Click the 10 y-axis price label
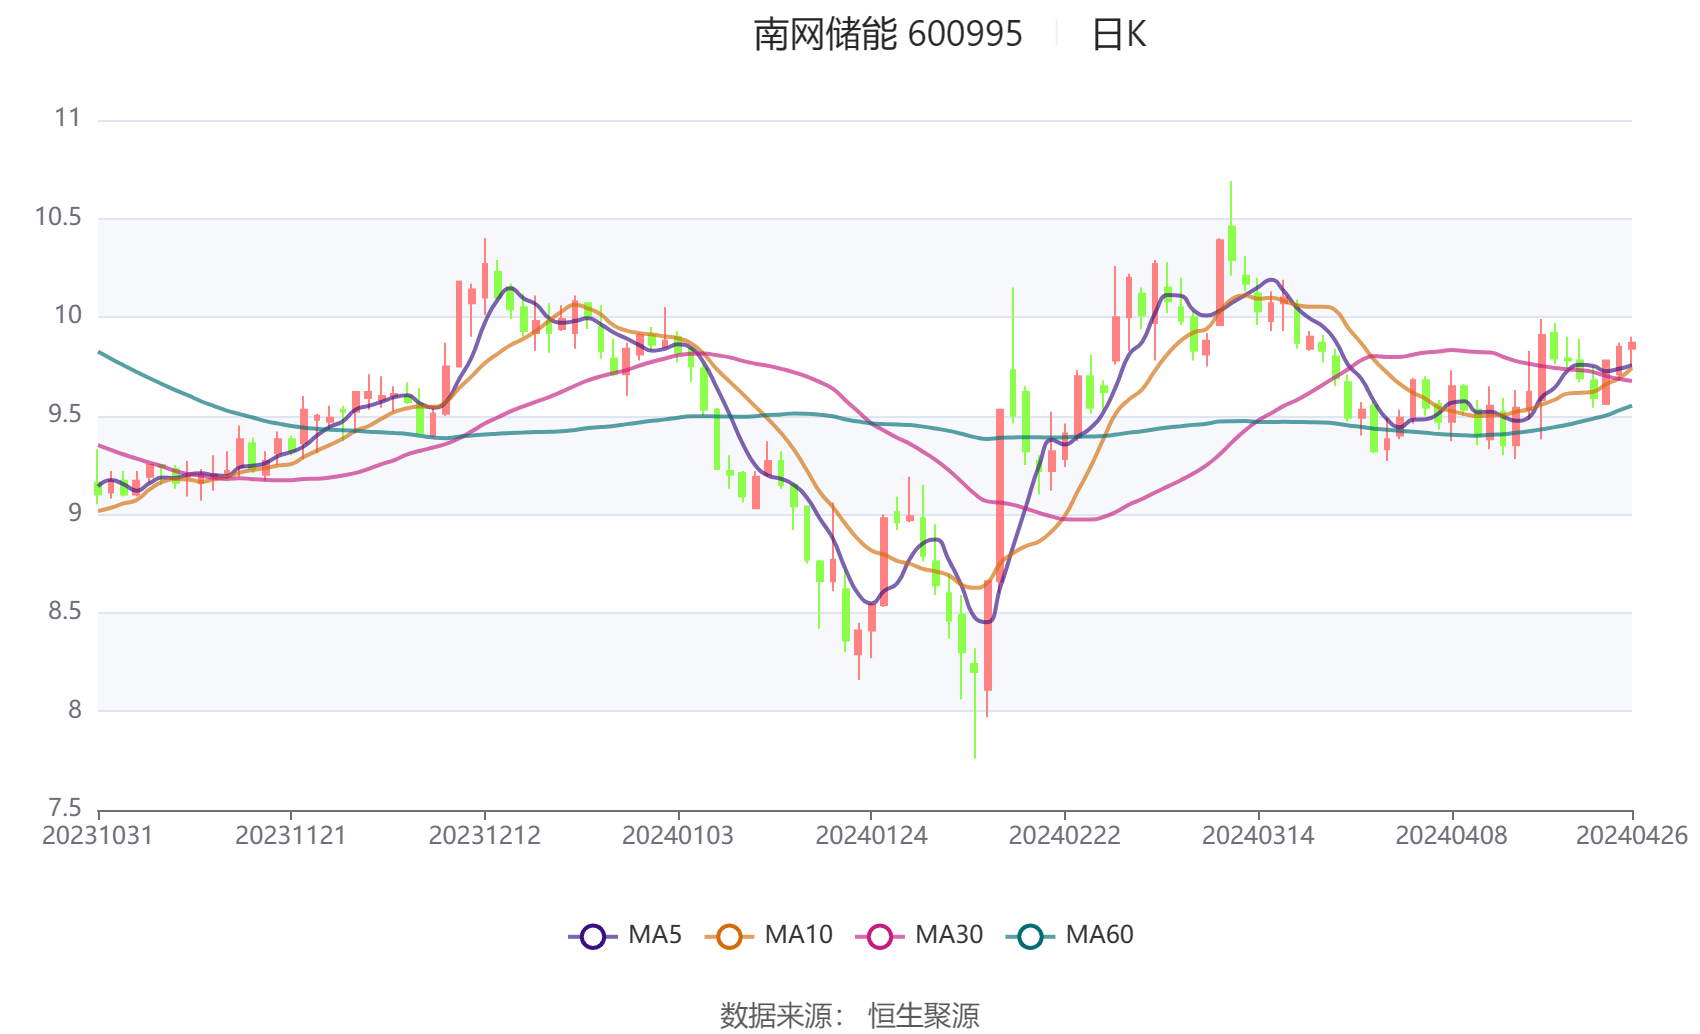This screenshot has height=1034, width=1700. coord(68,316)
